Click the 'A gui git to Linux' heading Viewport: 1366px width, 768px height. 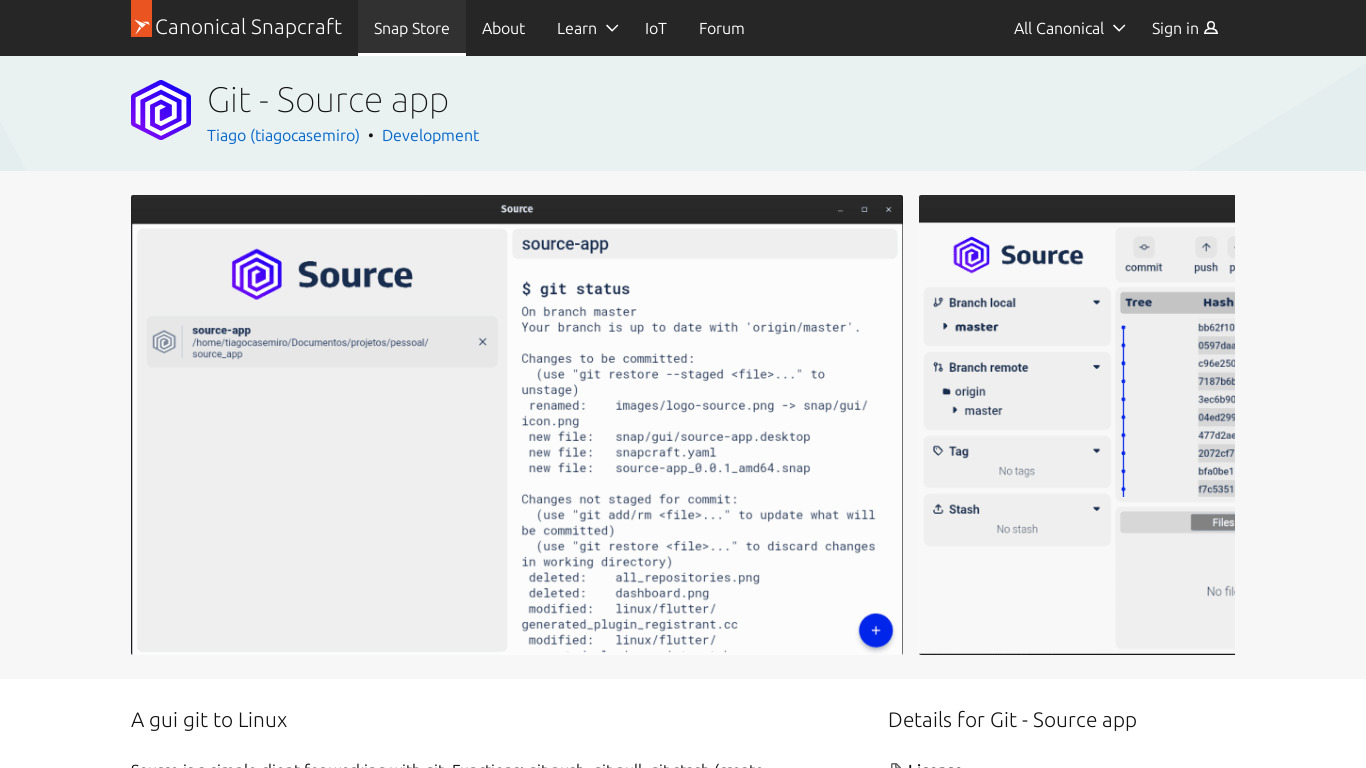(x=209, y=720)
